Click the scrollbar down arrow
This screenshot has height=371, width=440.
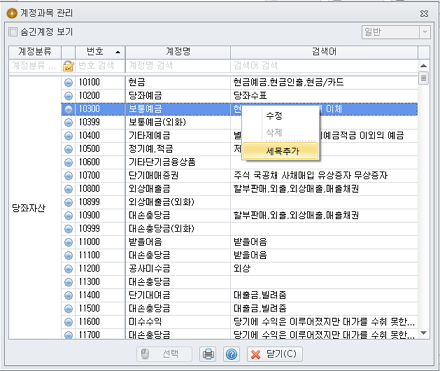[x=423, y=333]
